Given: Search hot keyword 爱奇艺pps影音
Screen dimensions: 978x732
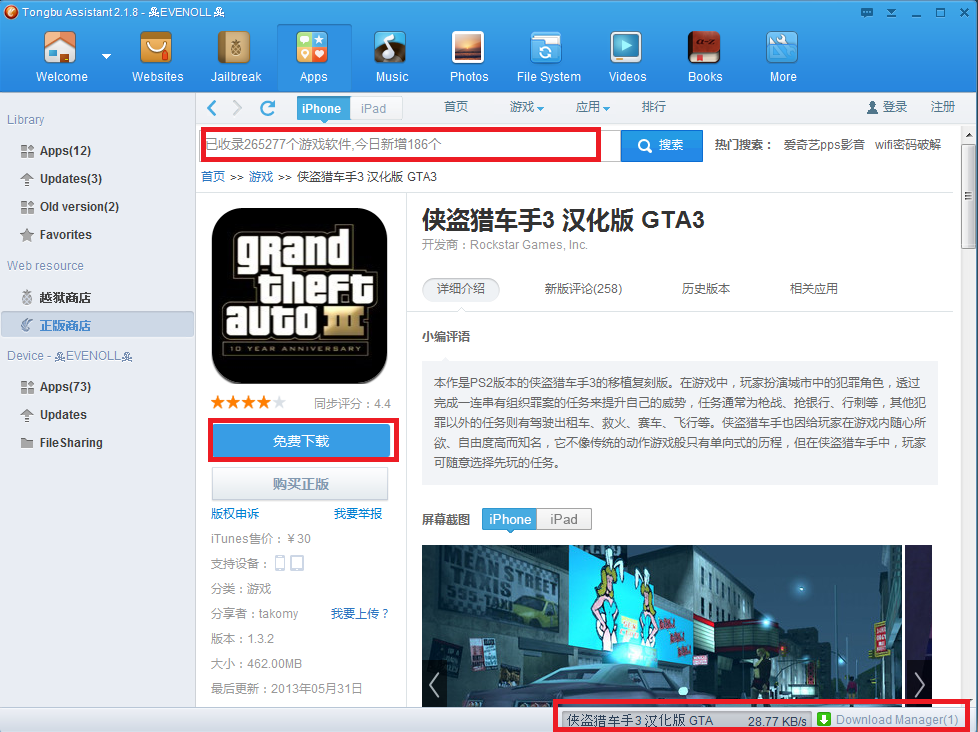Looking at the screenshot, I should tap(824, 145).
